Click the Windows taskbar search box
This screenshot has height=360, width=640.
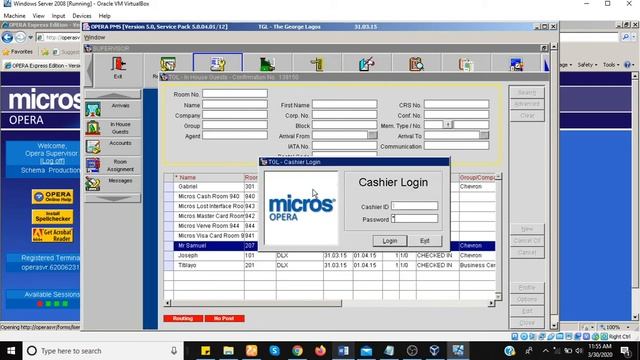pos(102,351)
